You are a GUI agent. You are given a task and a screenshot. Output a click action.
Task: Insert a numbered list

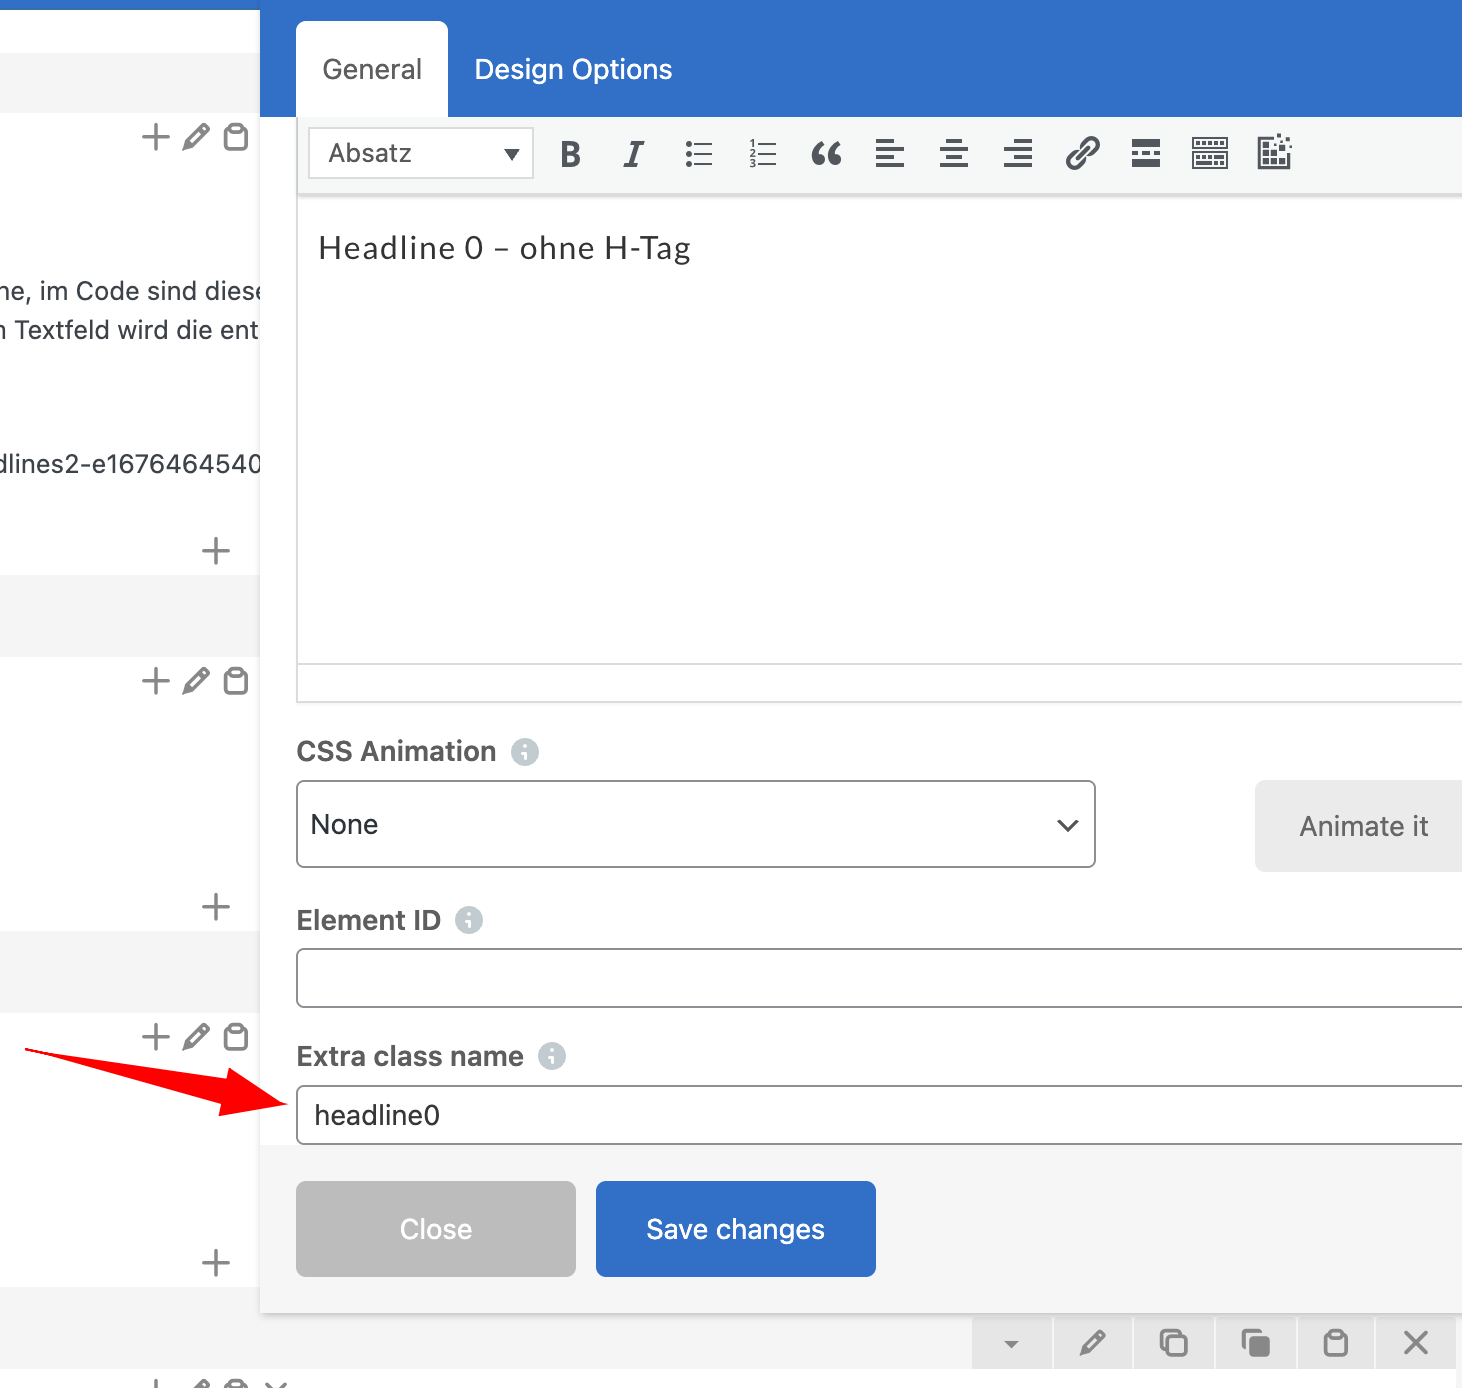[762, 154]
